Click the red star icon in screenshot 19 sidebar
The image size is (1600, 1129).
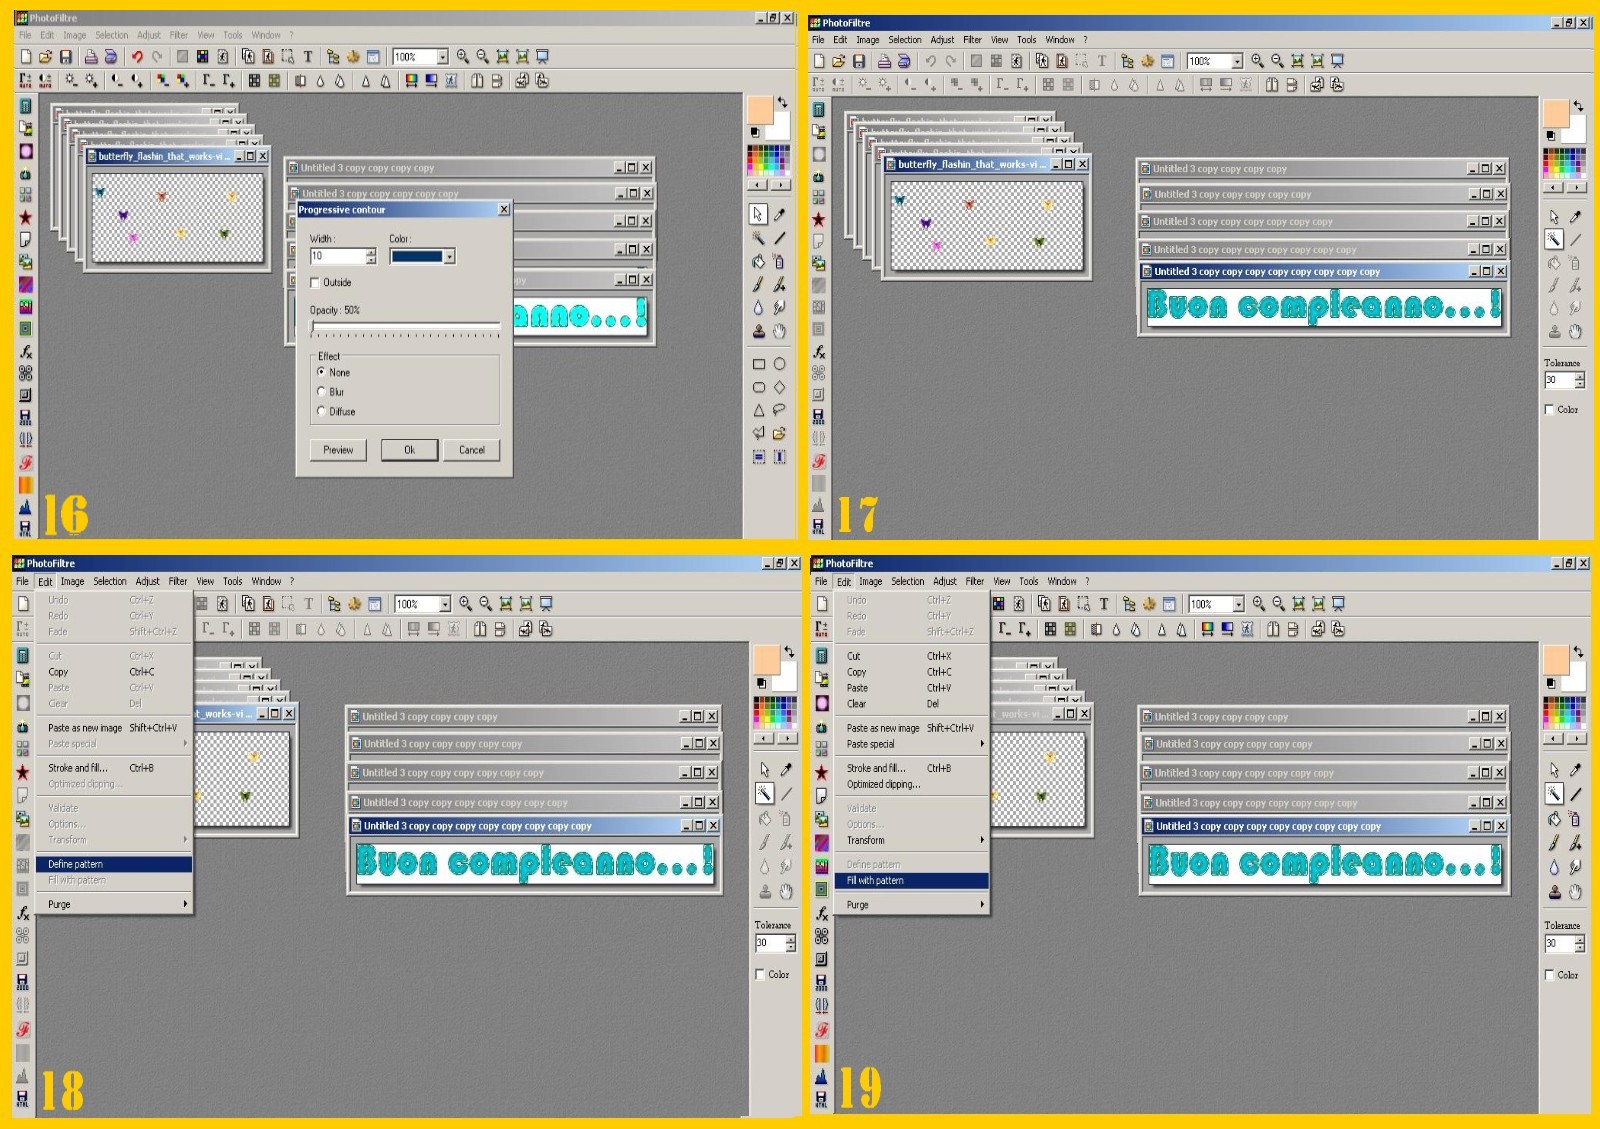821,772
